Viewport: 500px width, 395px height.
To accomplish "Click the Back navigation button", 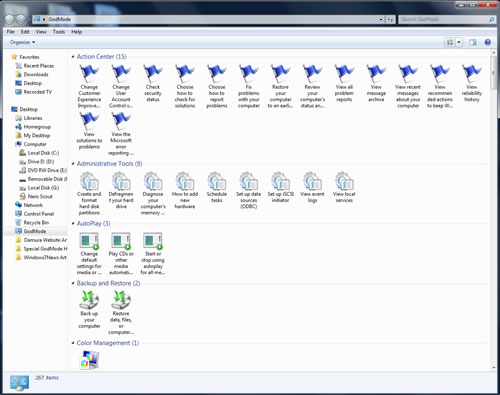I will click(x=10, y=20).
